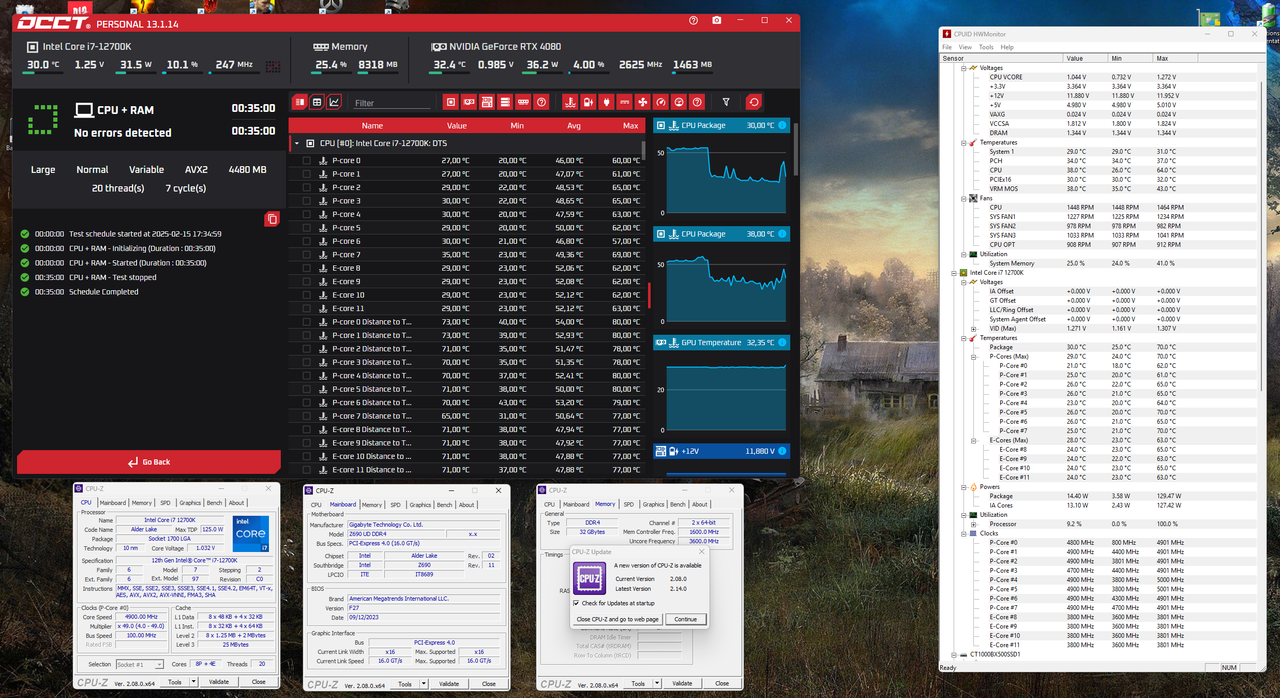Viewport: 1280px width, 698px height.
Task: Click info icon on GPU Temperature graph
Action: click(x=783, y=343)
